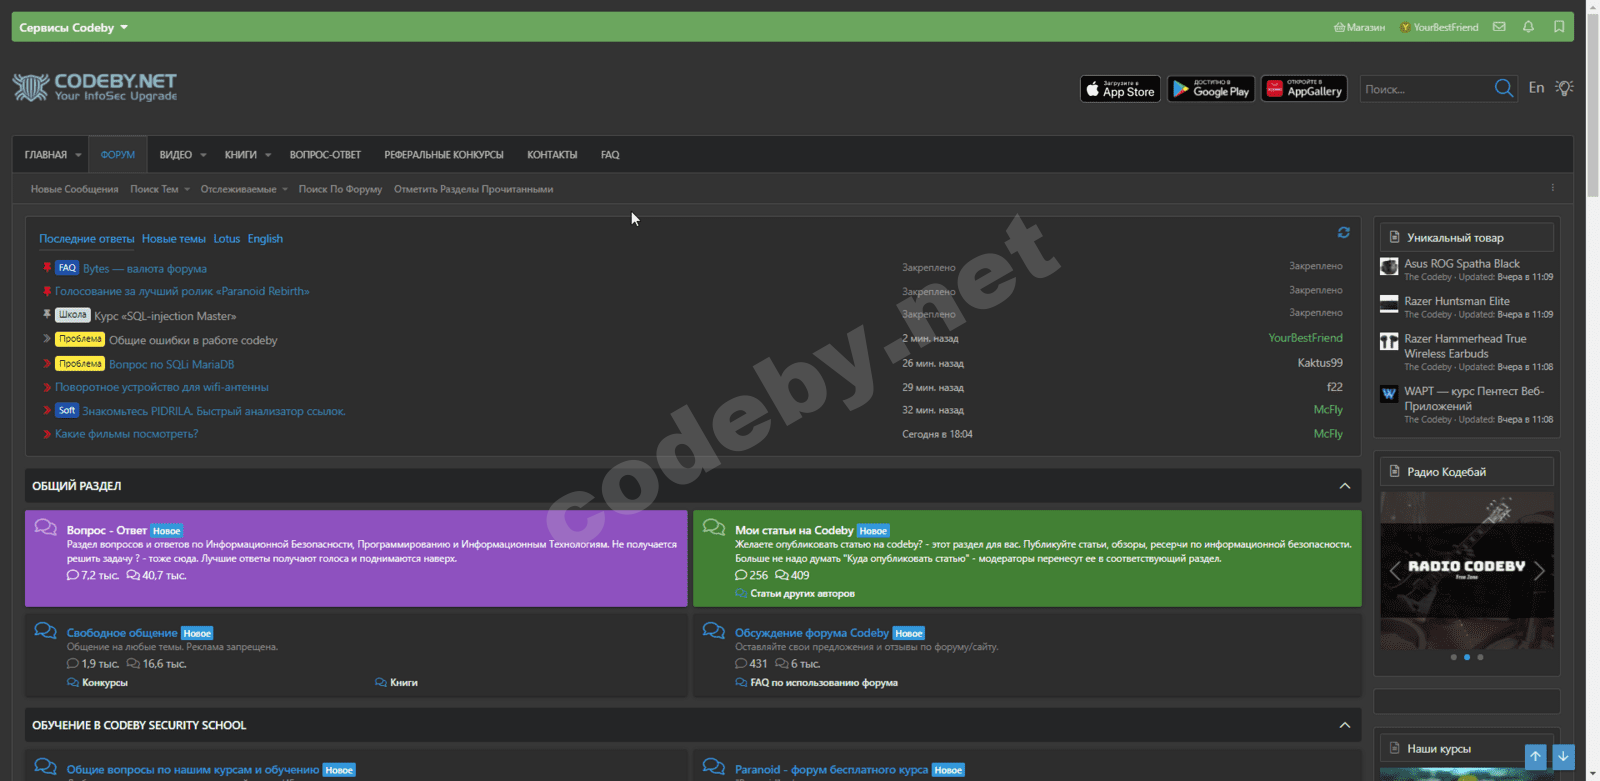Screen dimensions: 1600x781
Task: Open Новые Сообщения link
Action: click(74, 189)
